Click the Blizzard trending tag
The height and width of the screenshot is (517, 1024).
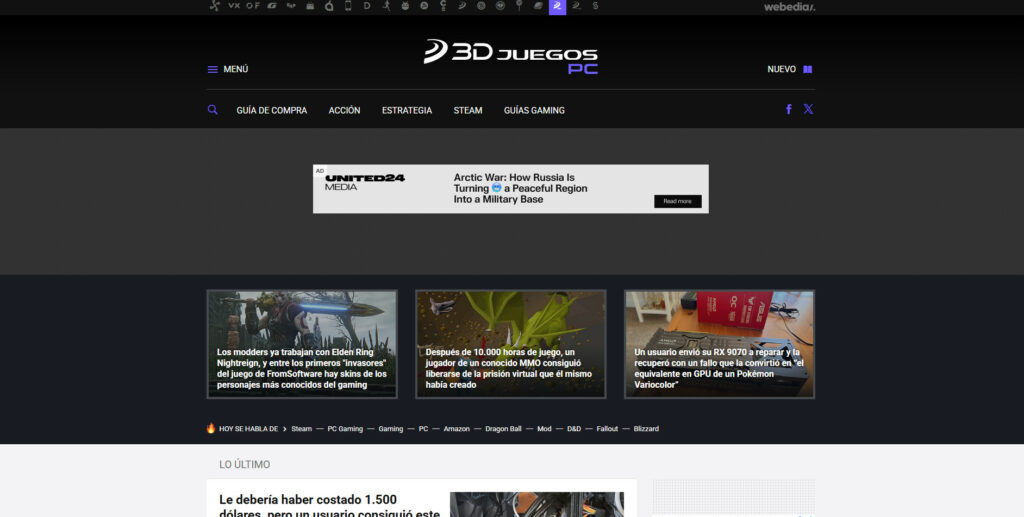646,429
